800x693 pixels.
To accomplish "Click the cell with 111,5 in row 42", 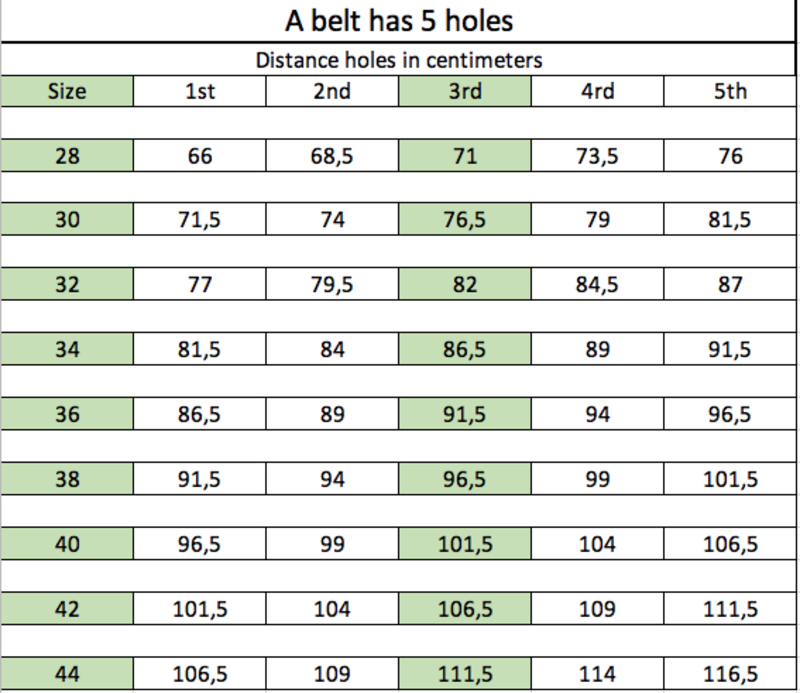I will pos(730,609).
